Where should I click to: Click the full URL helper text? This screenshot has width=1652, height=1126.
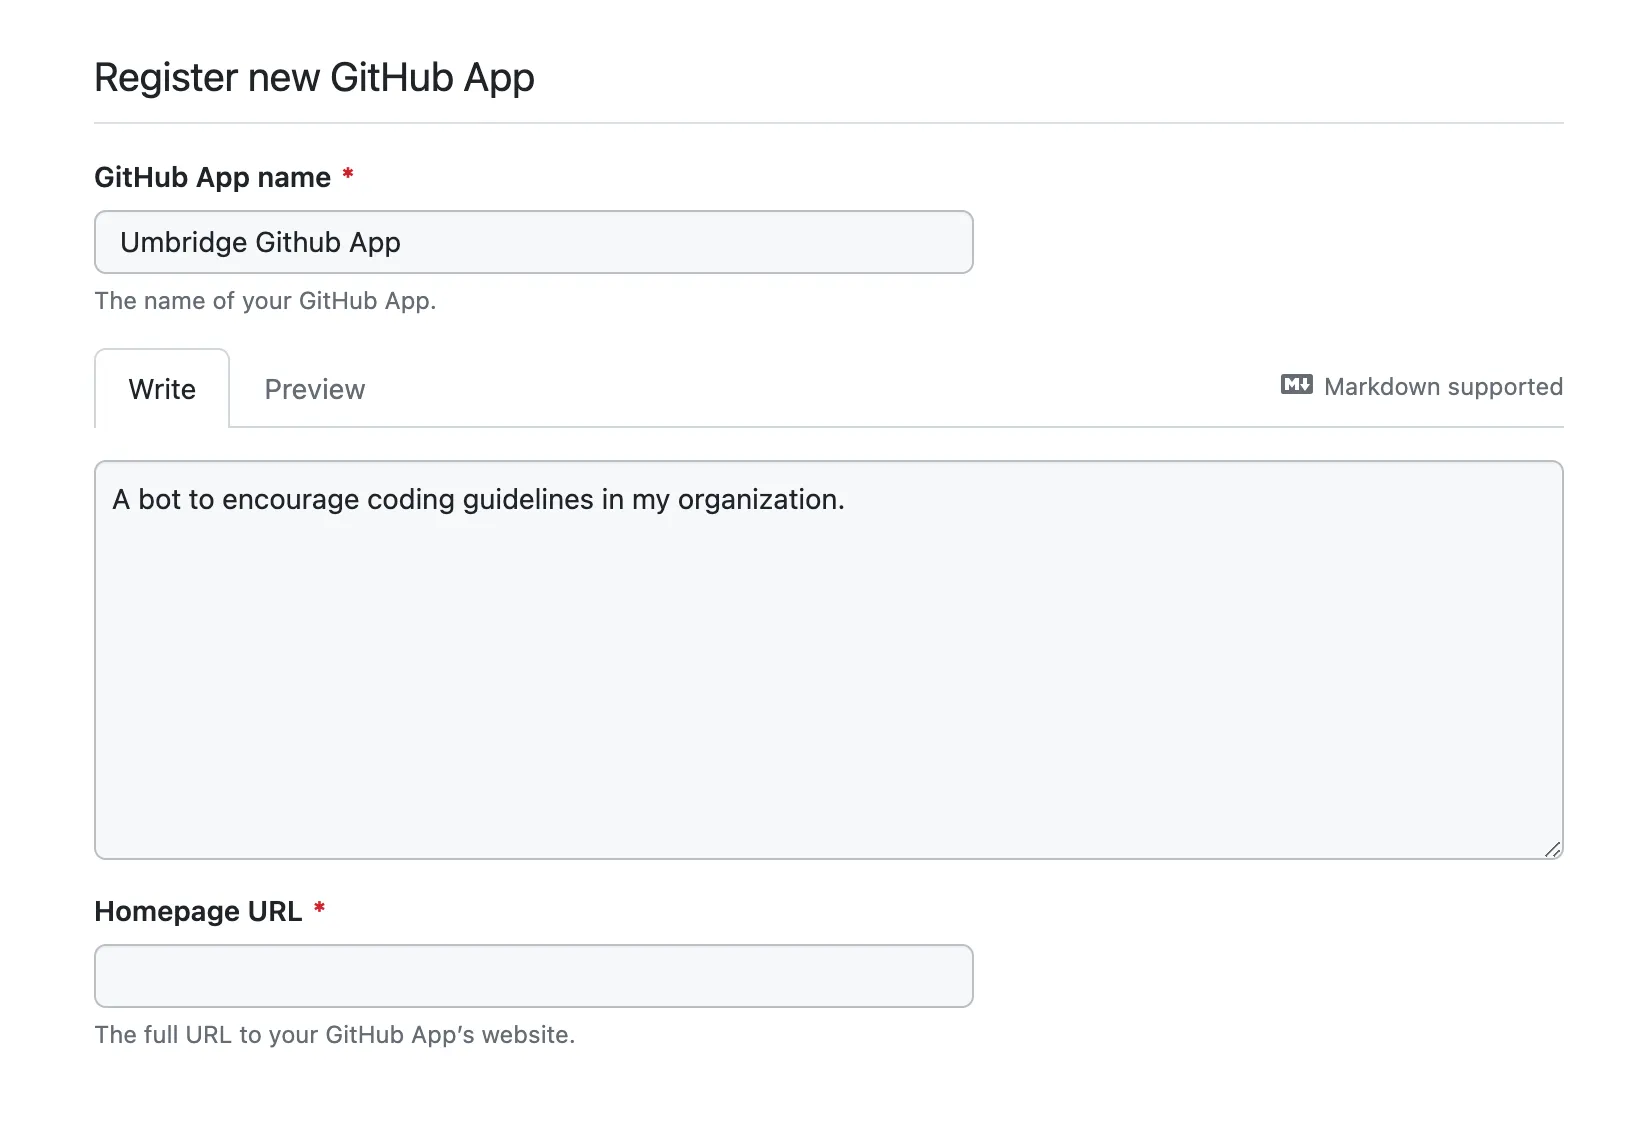click(x=334, y=1035)
